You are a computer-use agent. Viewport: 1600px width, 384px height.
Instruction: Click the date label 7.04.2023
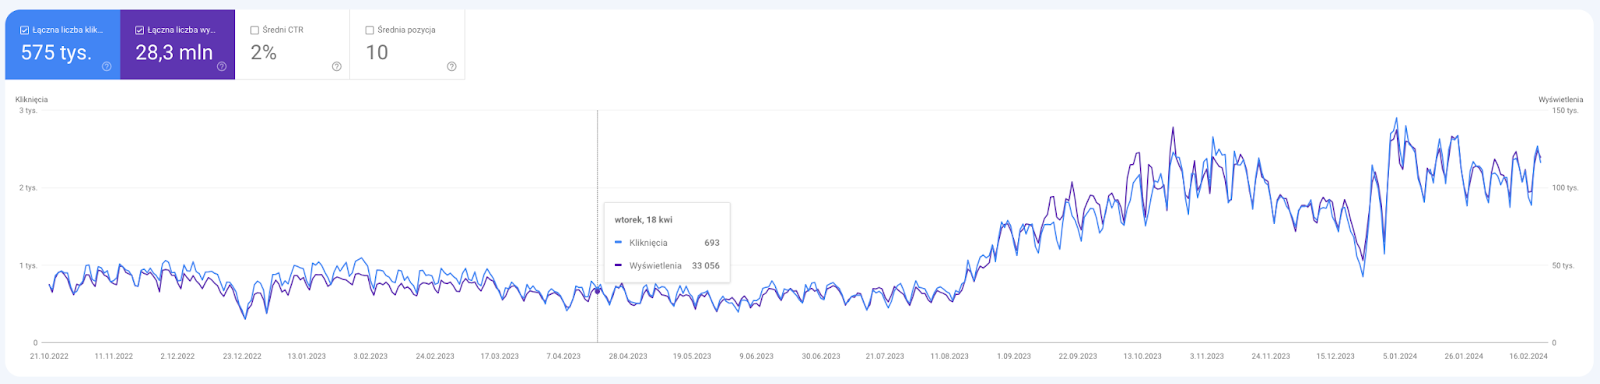[x=564, y=356]
